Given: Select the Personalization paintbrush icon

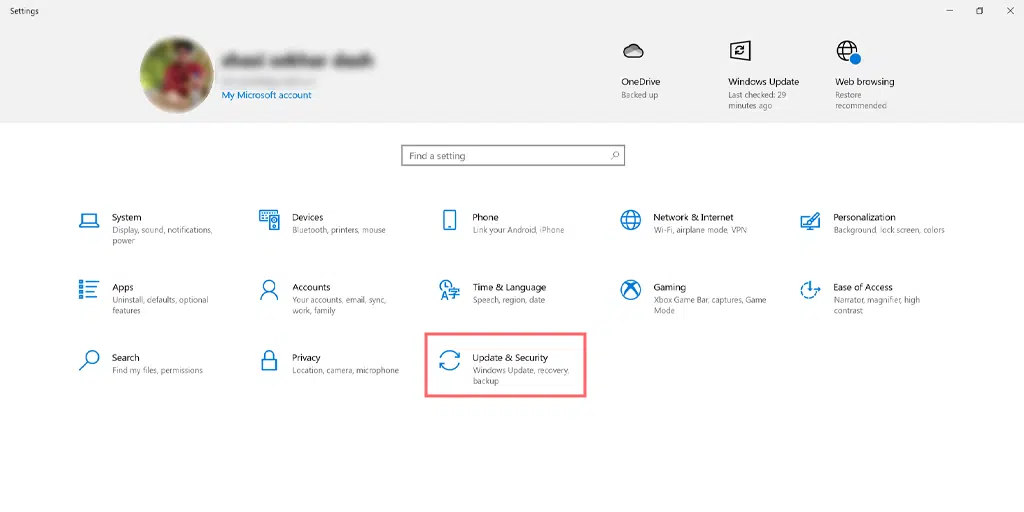Looking at the screenshot, I should click(810, 220).
